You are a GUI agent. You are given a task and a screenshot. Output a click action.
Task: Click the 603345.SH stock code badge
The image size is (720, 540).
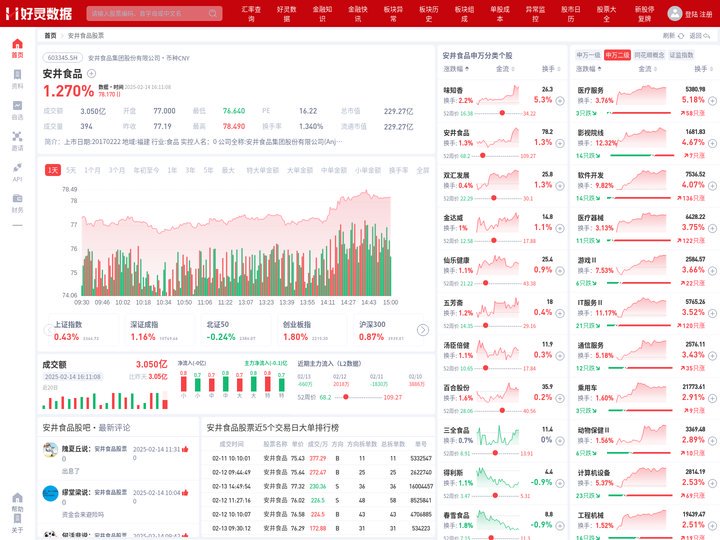[62, 58]
